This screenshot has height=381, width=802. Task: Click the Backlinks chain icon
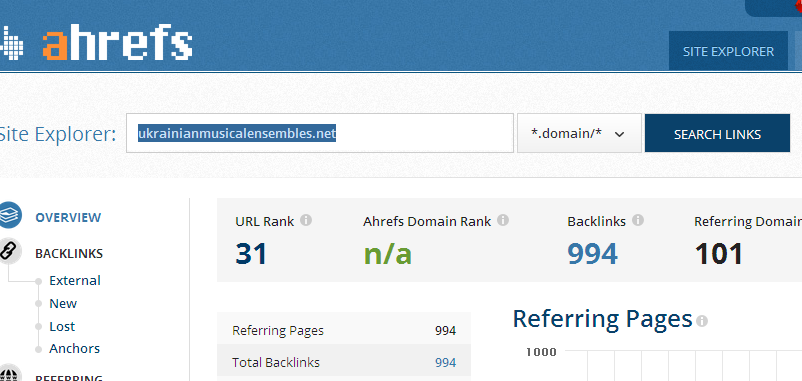pos(9,251)
